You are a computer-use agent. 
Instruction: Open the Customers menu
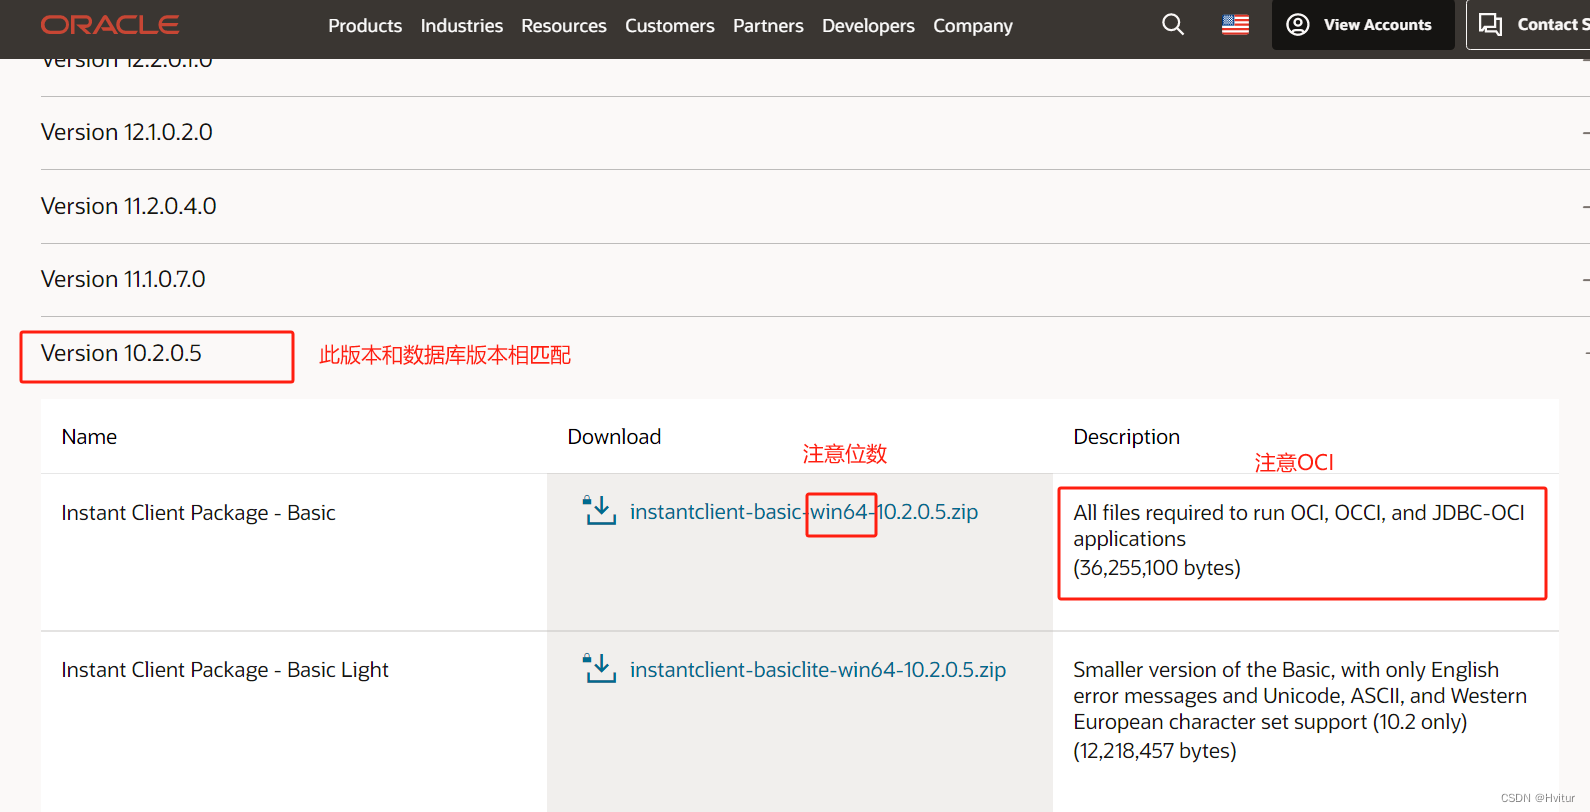pyautogui.click(x=670, y=26)
